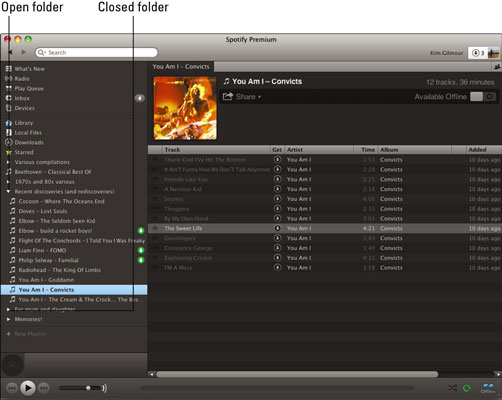Play the current track
502x400 pixels.
[28, 388]
